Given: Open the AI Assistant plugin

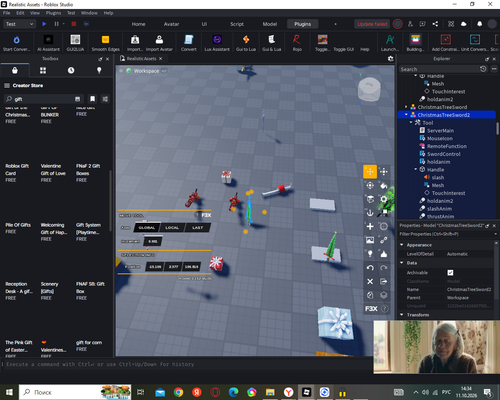Looking at the screenshot, I should (48, 42).
